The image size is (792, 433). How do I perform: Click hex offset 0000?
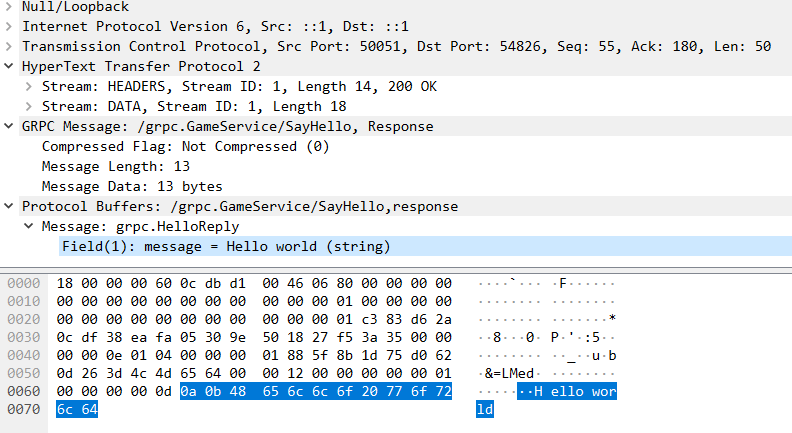click(x=24, y=283)
